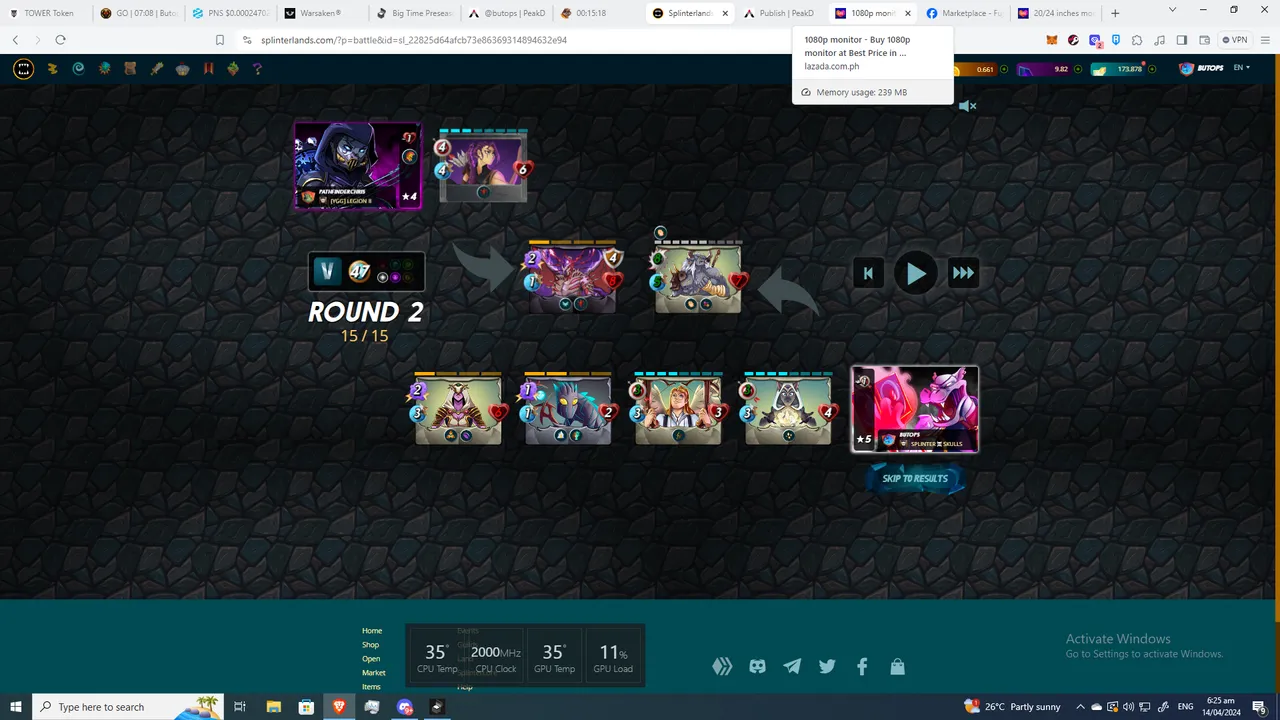Click the Market footer link
The width and height of the screenshot is (1280, 720).
tap(374, 673)
